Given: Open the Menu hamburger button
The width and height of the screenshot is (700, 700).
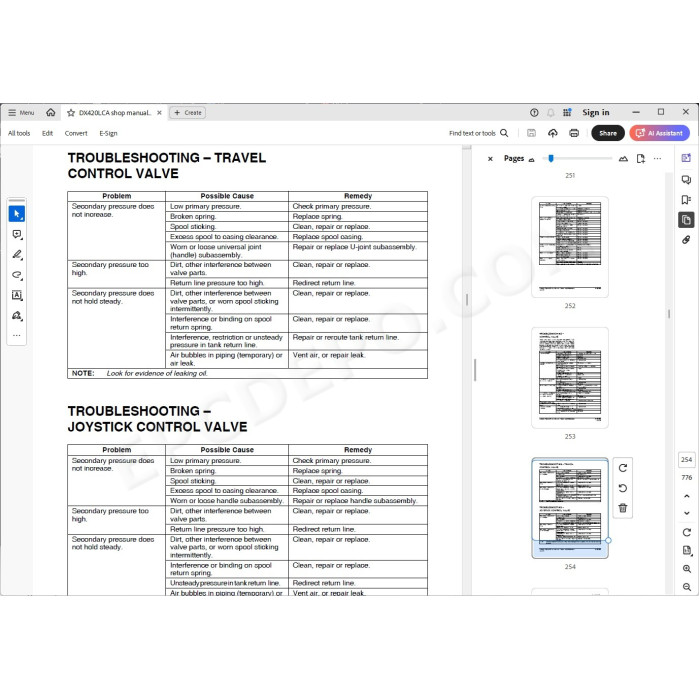Looking at the screenshot, I should 21,112.
